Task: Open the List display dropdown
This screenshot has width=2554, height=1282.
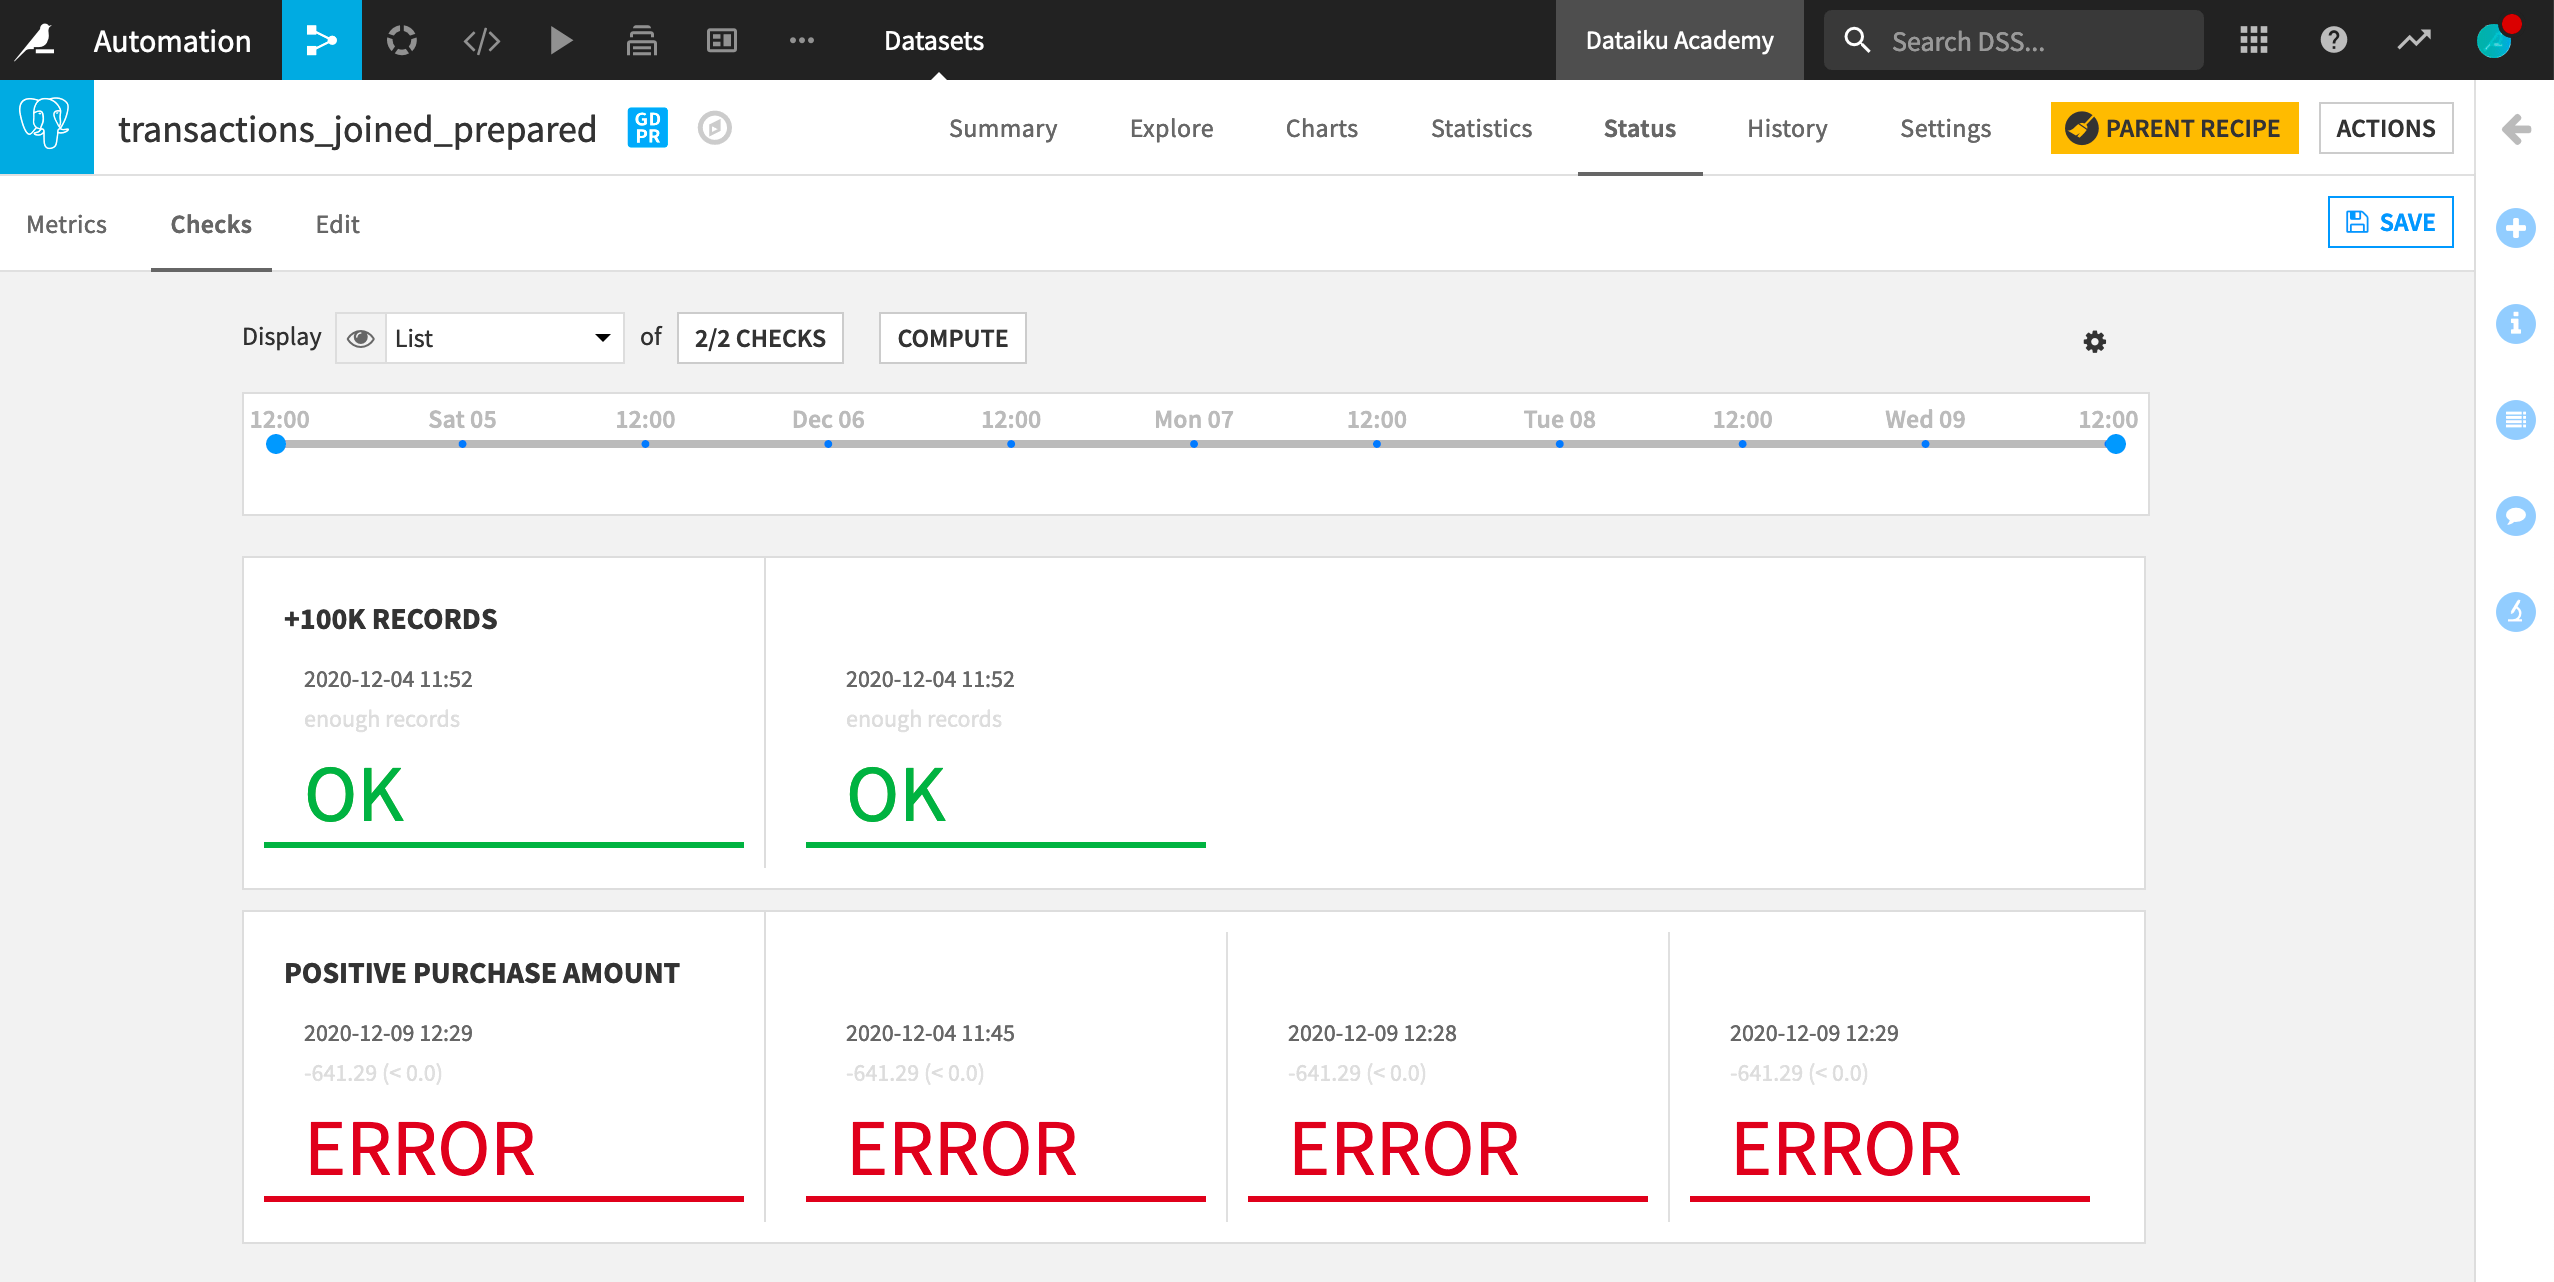Action: pyautogui.click(x=500, y=338)
